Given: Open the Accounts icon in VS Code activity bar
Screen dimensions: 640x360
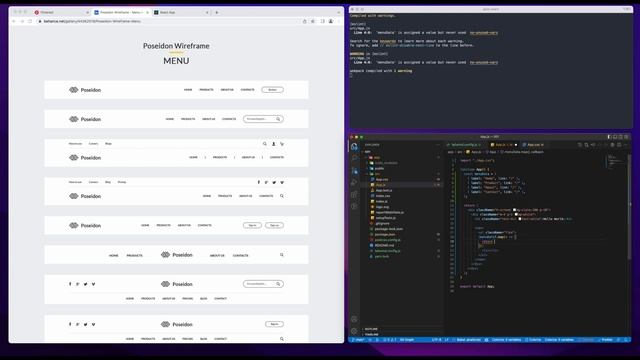Looking at the screenshot, I should [354, 319].
